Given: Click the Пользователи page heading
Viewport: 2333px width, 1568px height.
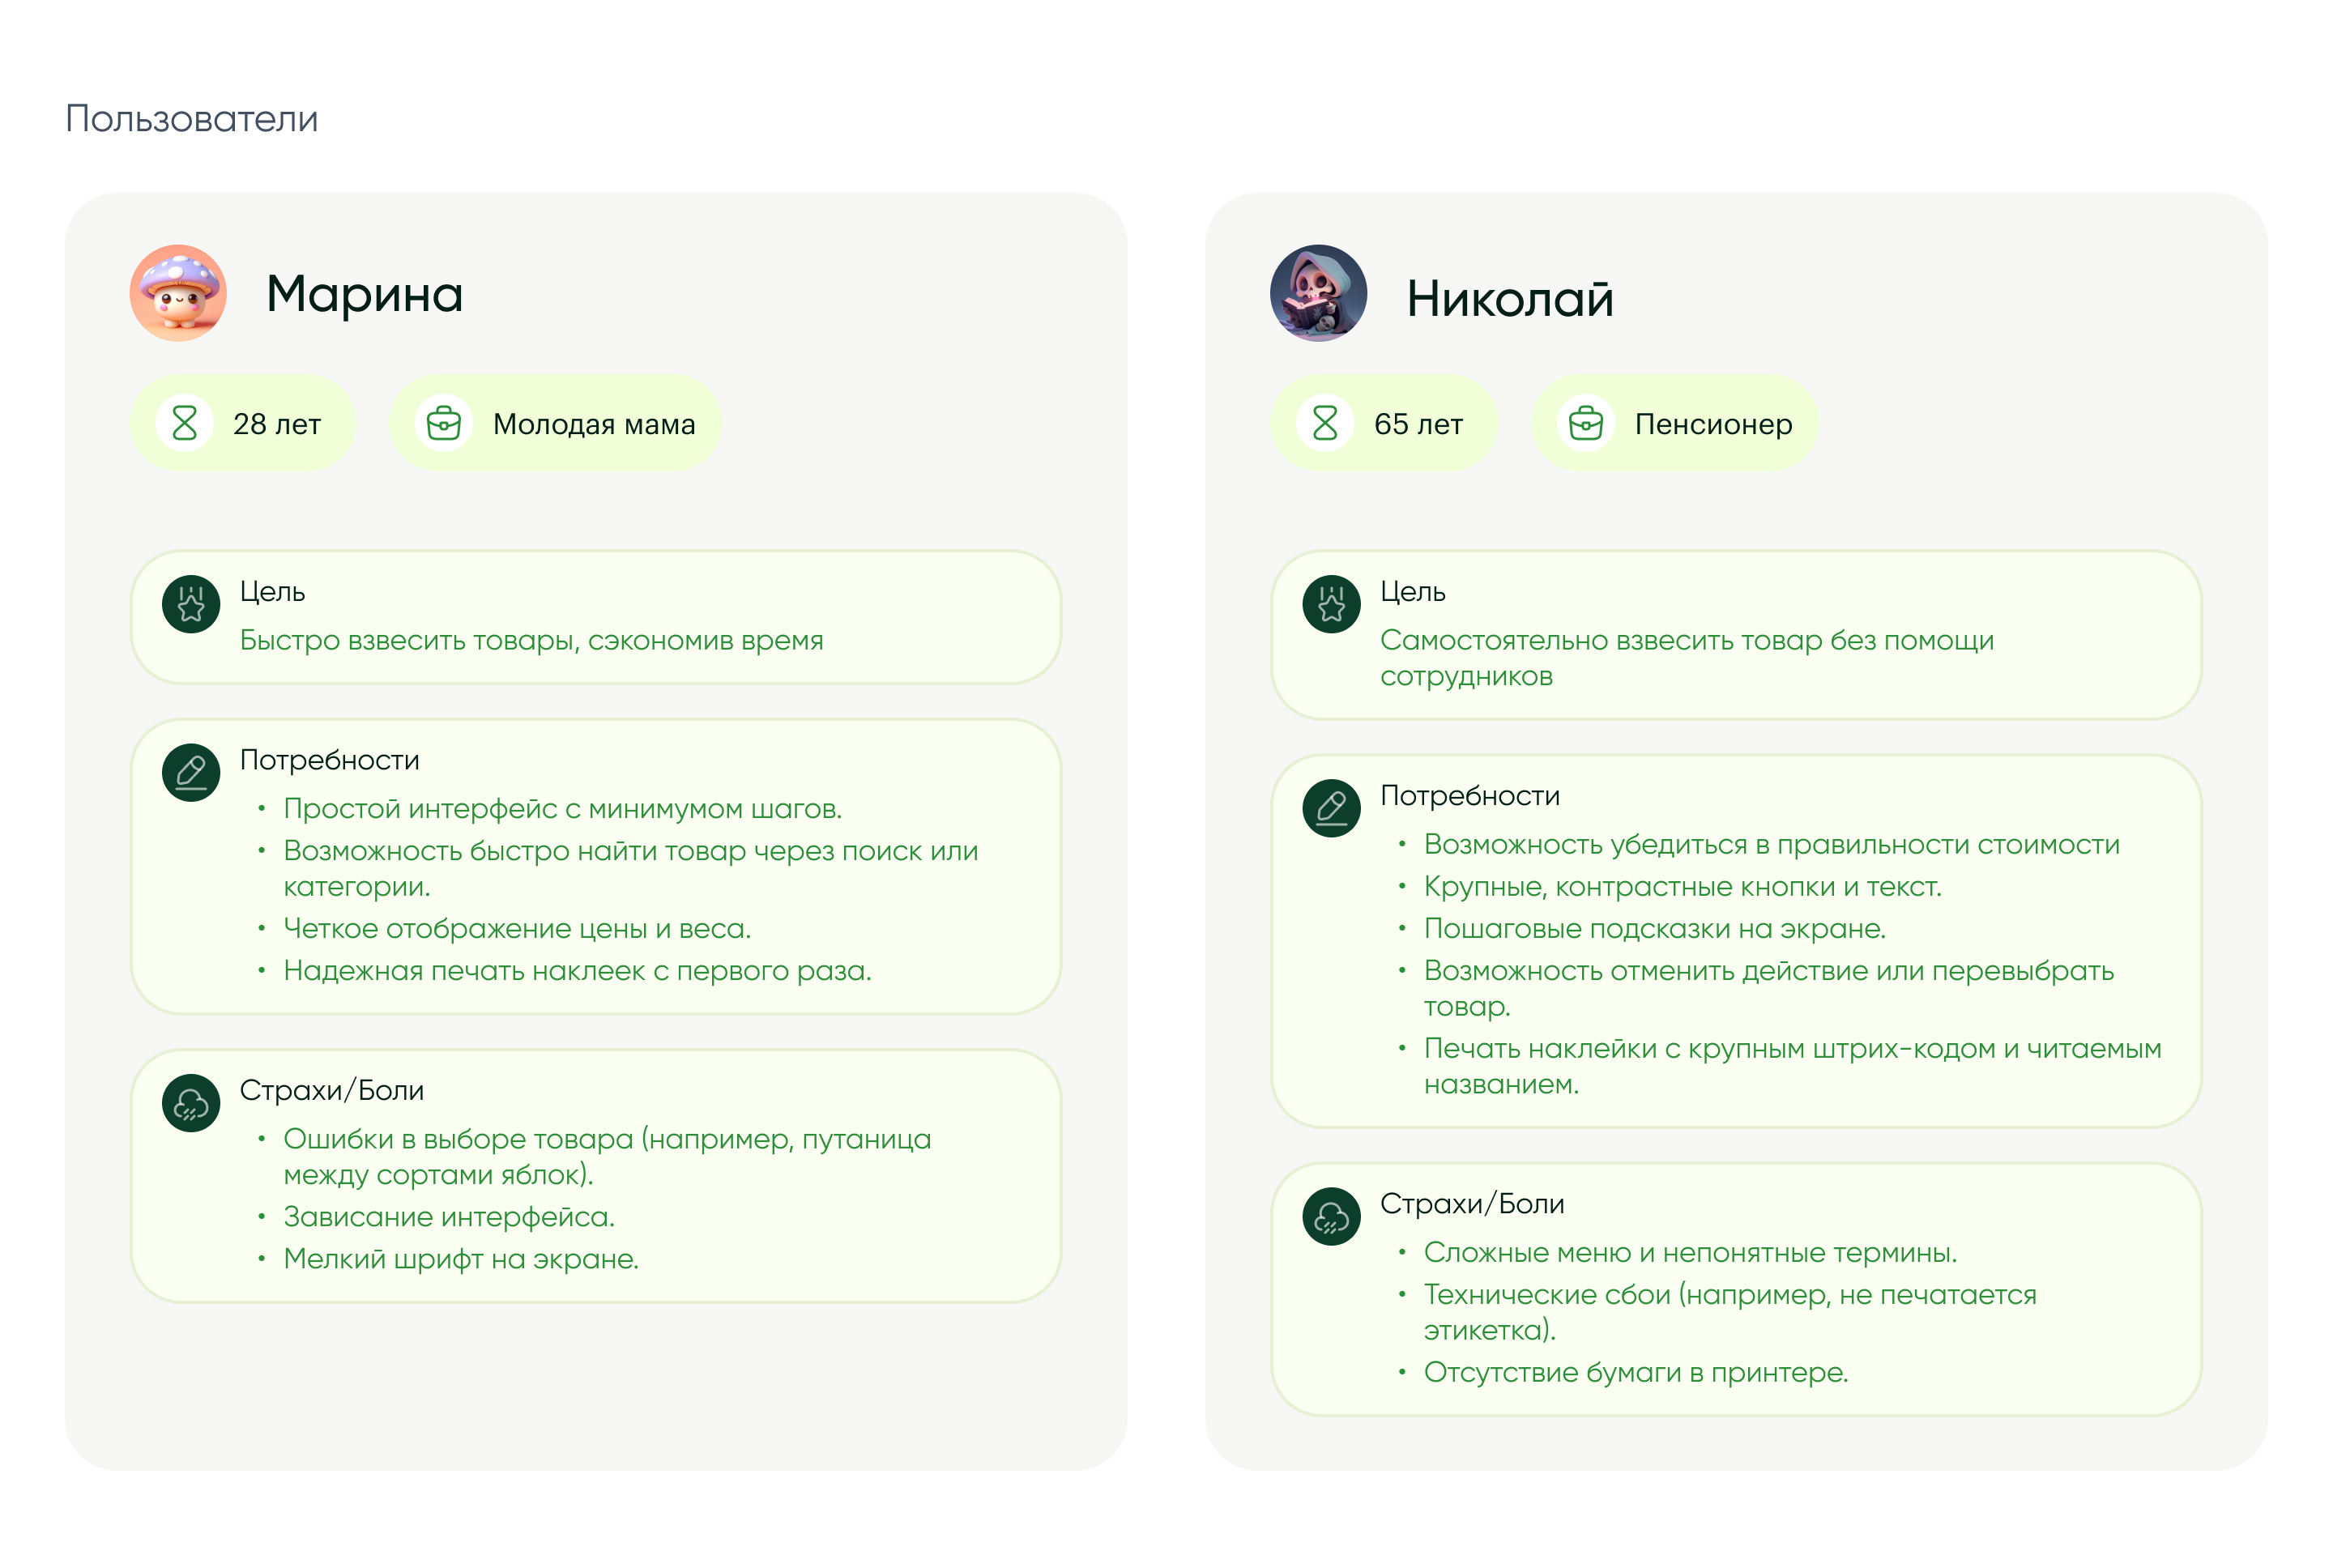Looking at the screenshot, I should (192, 119).
